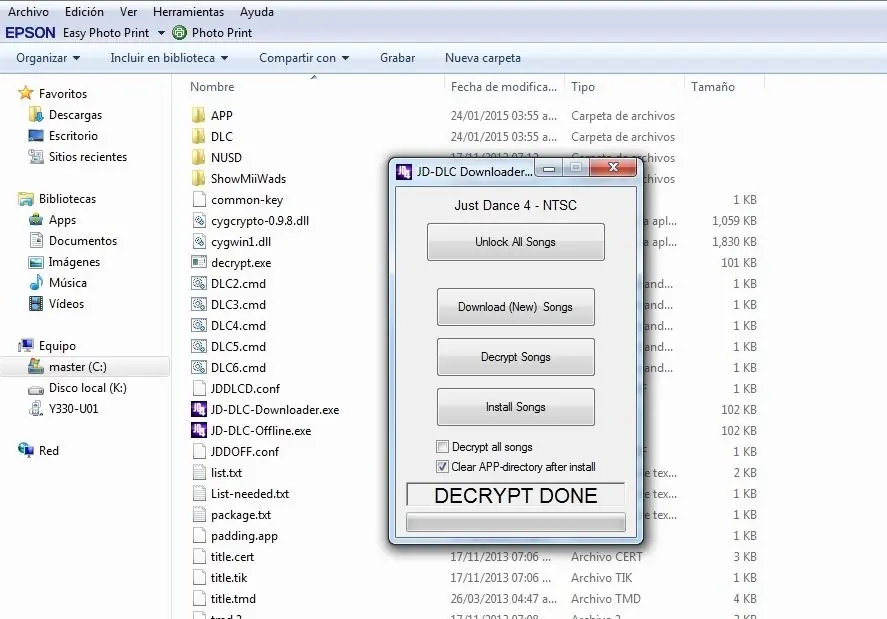
Task: Enable the Decrypt all songs checkbox
Action: click(442, 447)
